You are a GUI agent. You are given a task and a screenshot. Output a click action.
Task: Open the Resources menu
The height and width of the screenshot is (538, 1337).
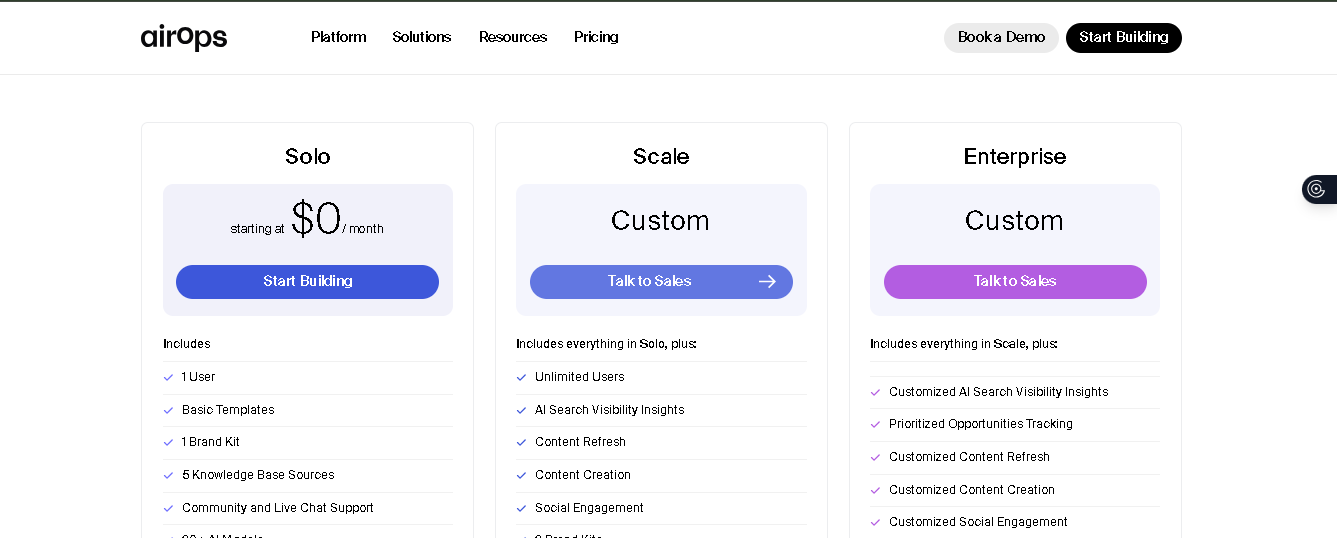tap(513, 37)
